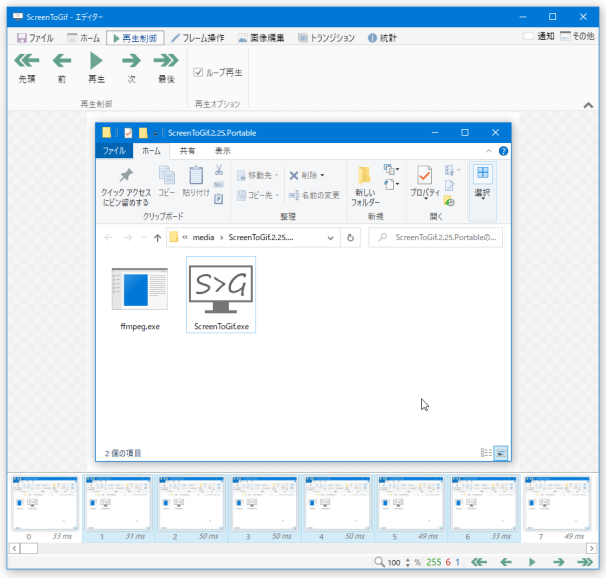Click the magnifier zoom icon in the status bar
606x578 pixels.
[x=379, y=563]
